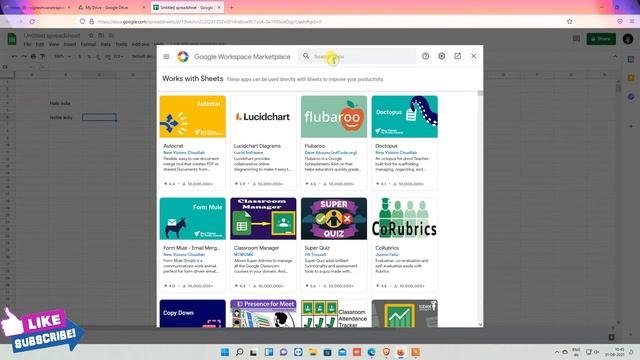The width and height of the screenshot is (640, 360).
Task: Click the Doctopus title text
Action: click(386, 146)
